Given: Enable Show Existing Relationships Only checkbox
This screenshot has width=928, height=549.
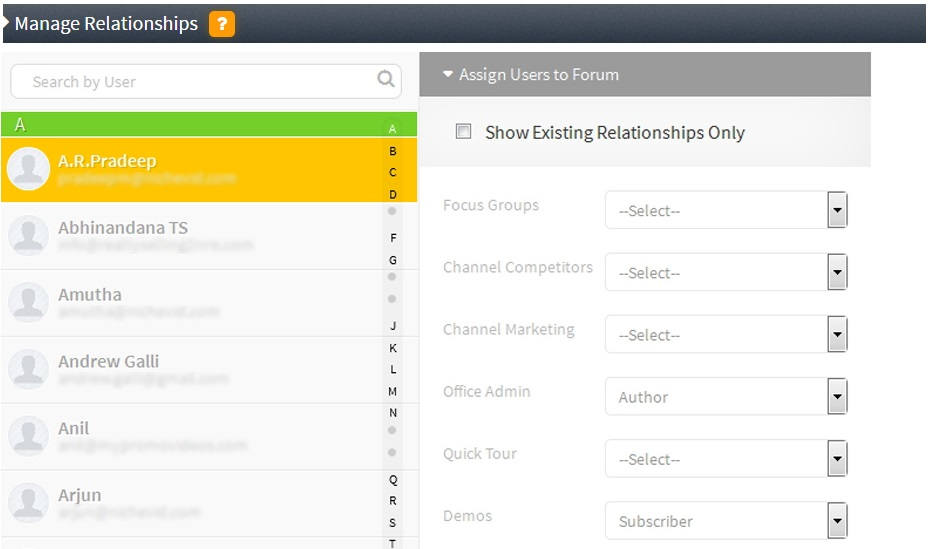Looking at the screenshot, I should click(463, 132).
